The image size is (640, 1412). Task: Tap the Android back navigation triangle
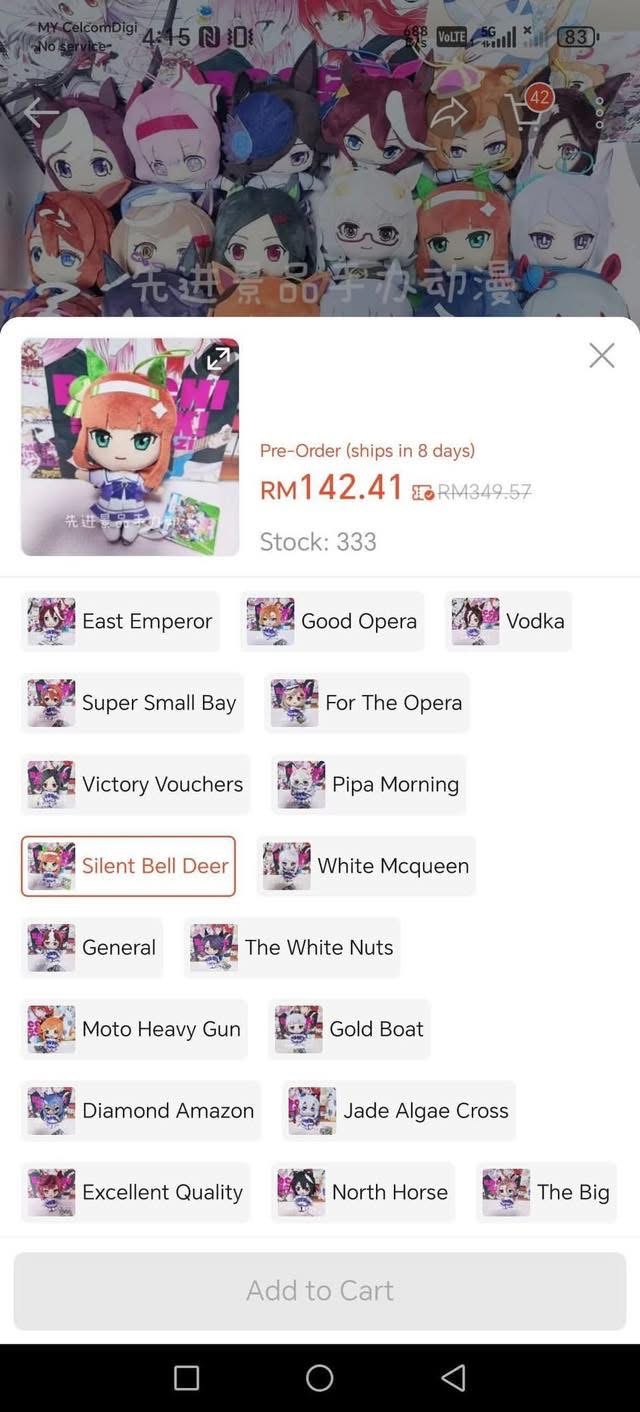453,1378
